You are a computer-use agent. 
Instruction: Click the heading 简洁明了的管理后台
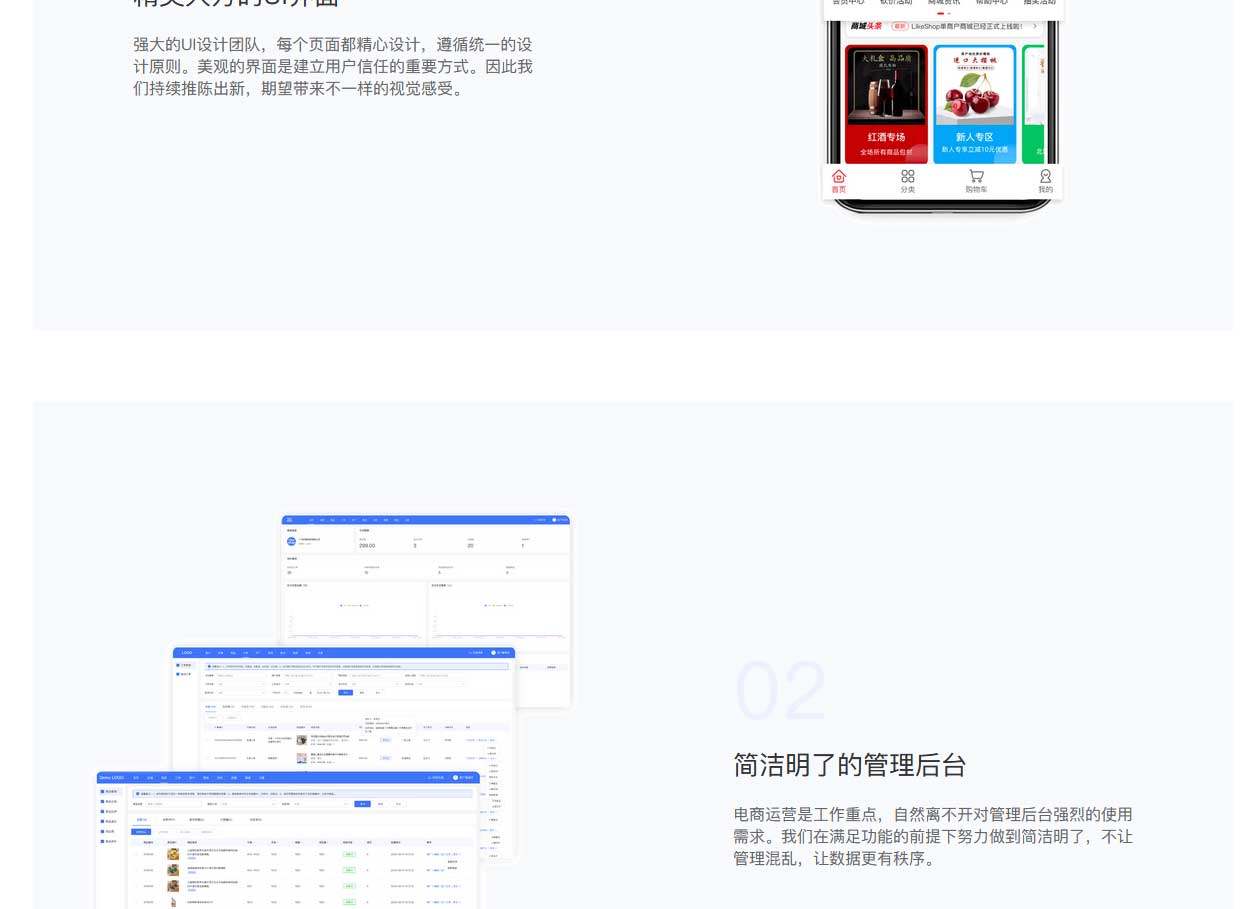pyautogui.click(x=850, y=765)
